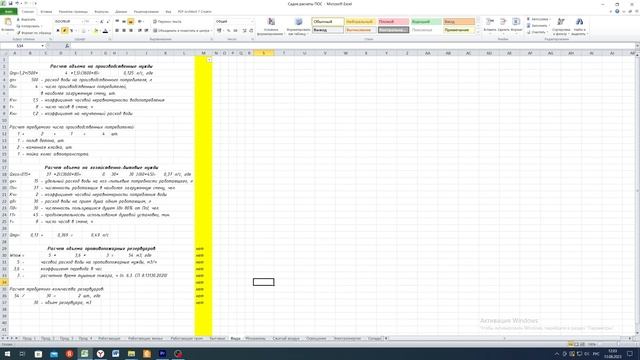Image resolution: width=640 pixels, height=360 pixels.
Task: Select column M header
Action: pos(203,53)
